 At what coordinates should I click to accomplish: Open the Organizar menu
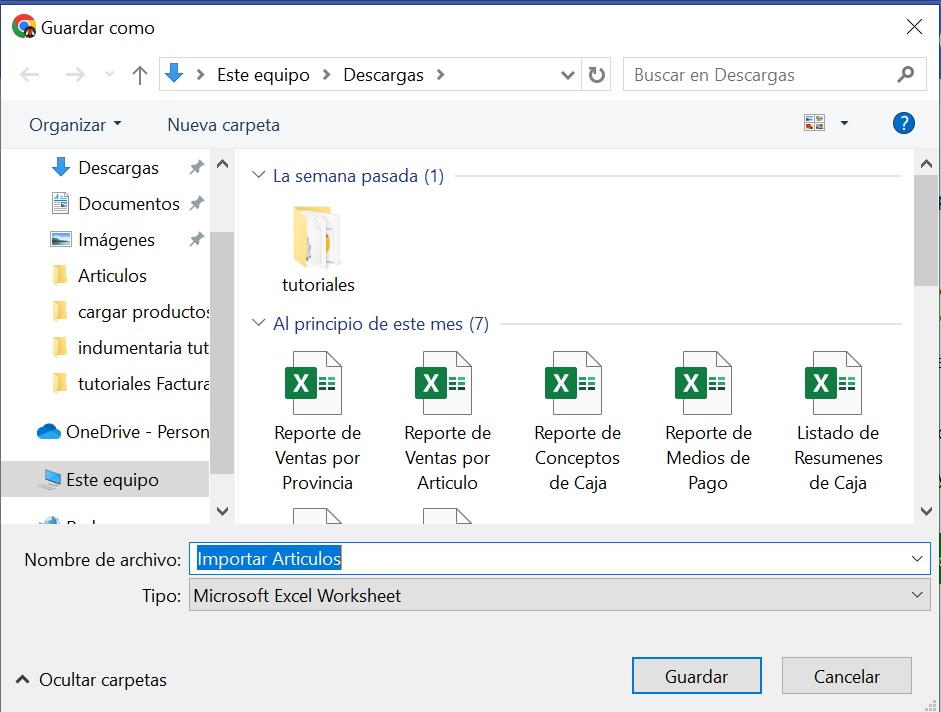tap(75, 125)
